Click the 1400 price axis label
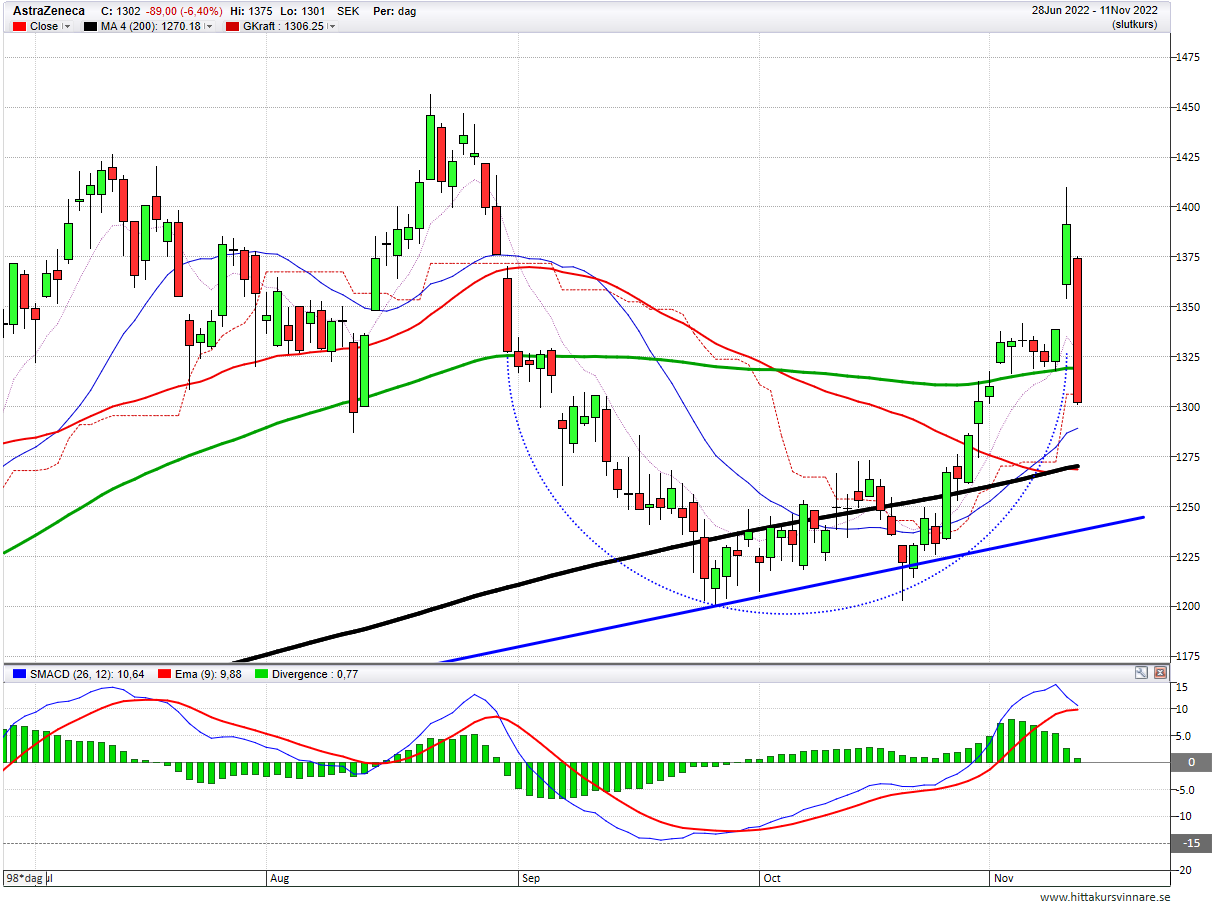 [1189, 207]
